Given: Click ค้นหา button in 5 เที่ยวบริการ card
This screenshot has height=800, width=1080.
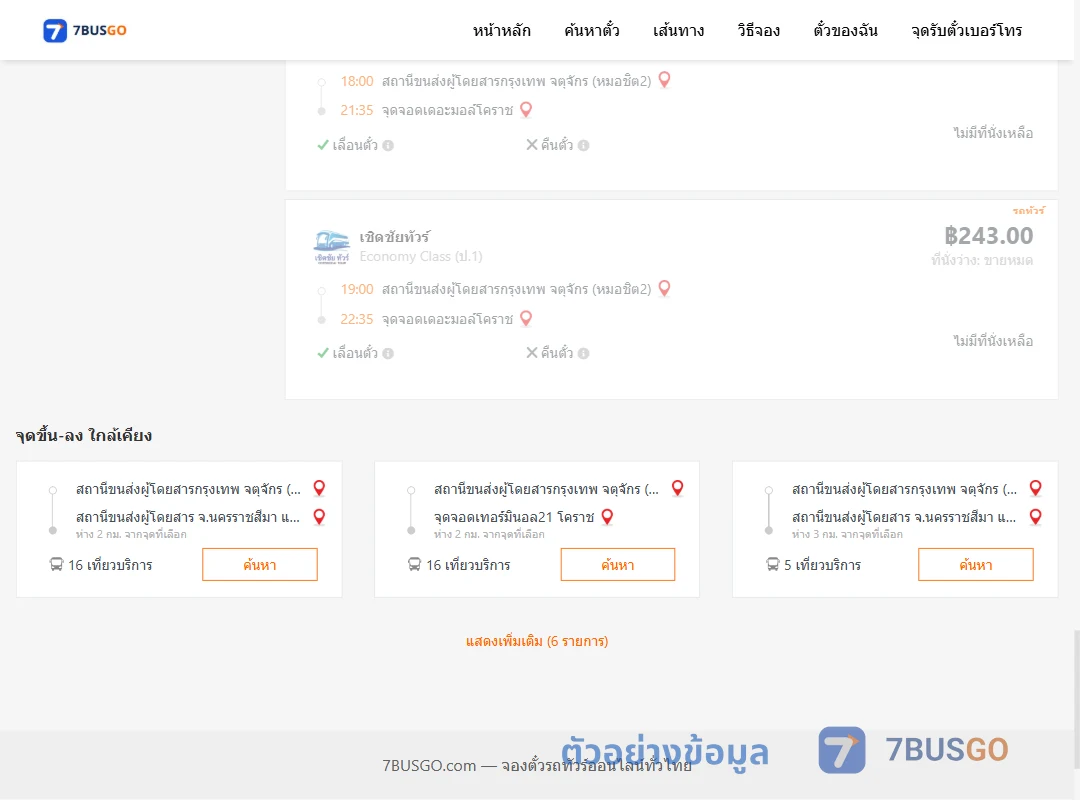Looking at the screenshot, I should click(x=976, y=565).
